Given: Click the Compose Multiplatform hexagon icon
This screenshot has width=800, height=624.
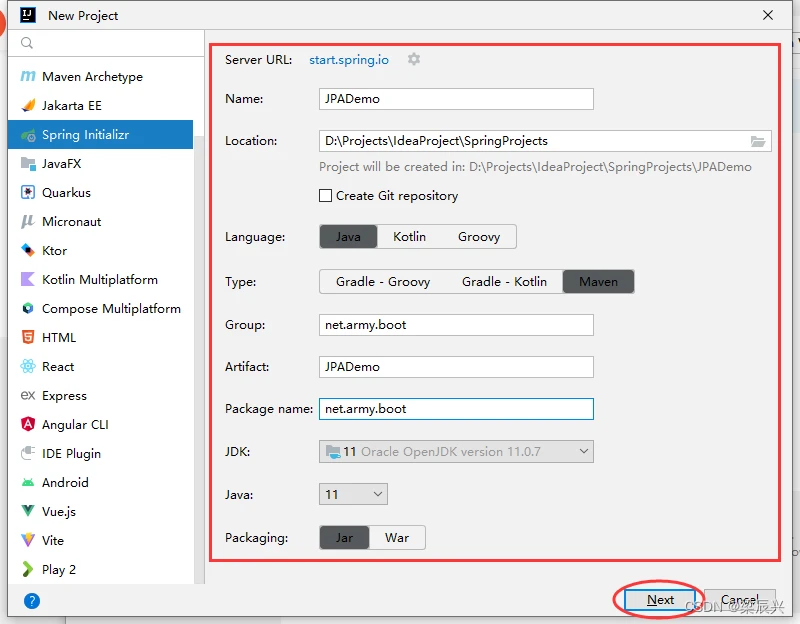Looking at the screenshot, I should click(x=28, y=309).
